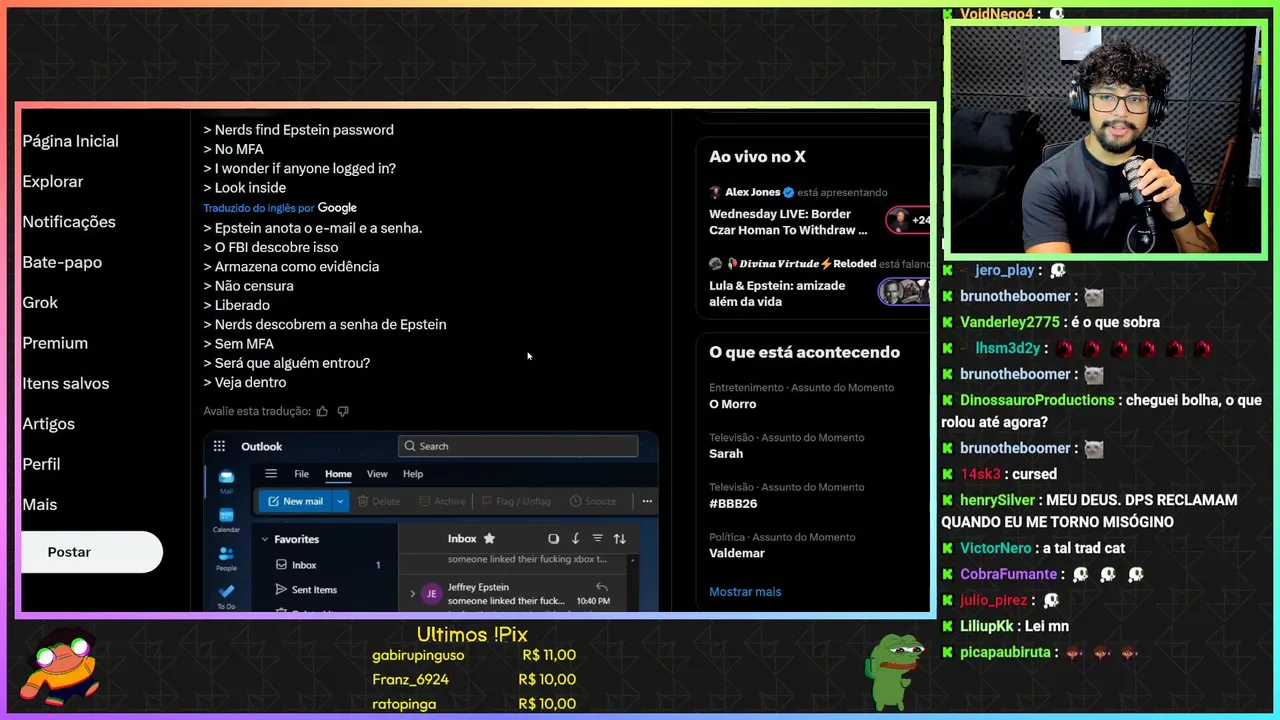Click the New mail button
Screen dimensions: 1280x720
pyautogui.click(x=295, y=501)
